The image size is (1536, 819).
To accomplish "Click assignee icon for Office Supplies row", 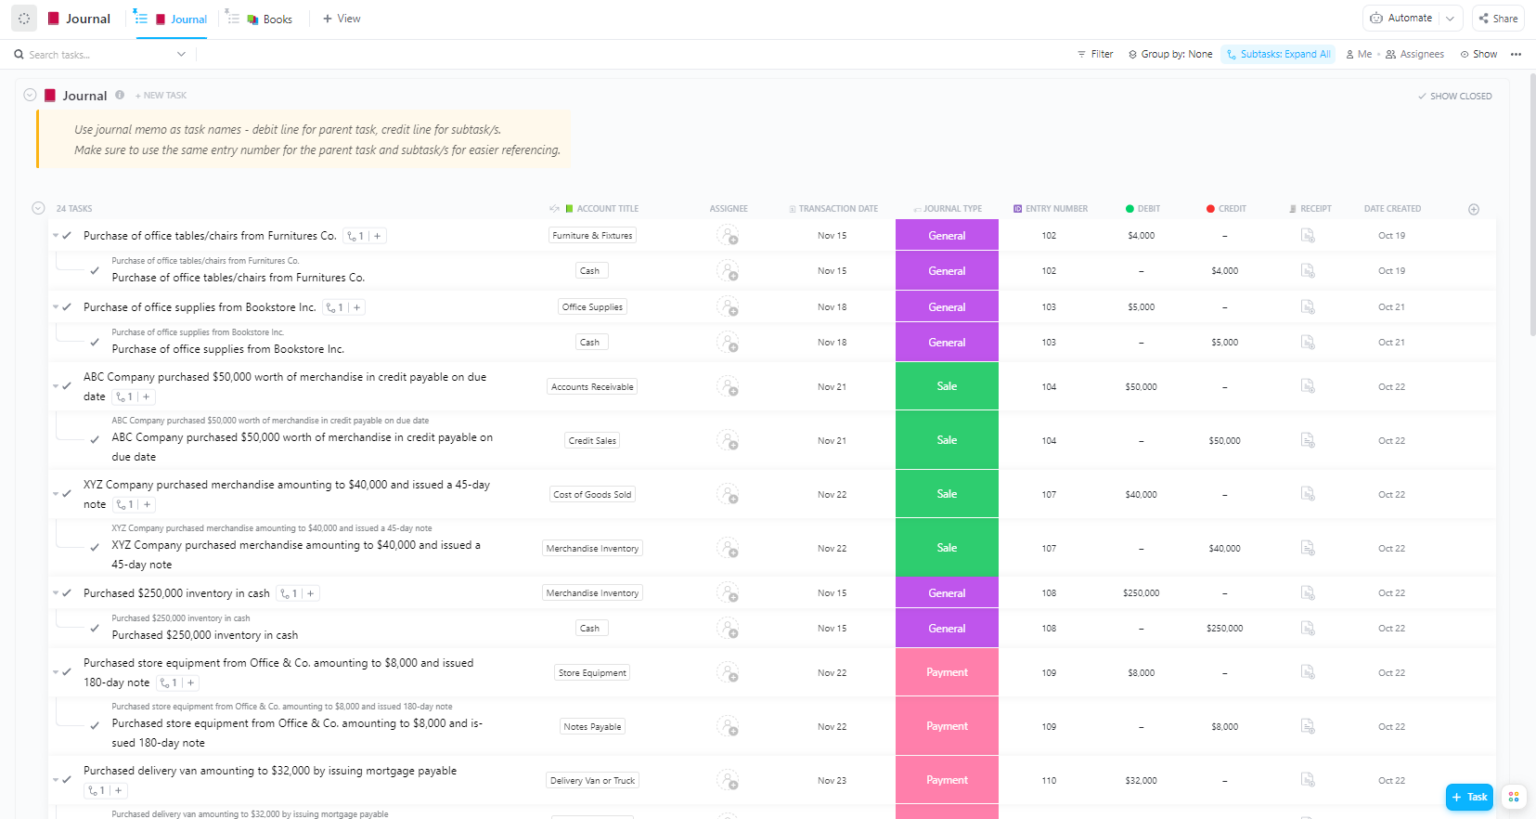I will 727,307.
